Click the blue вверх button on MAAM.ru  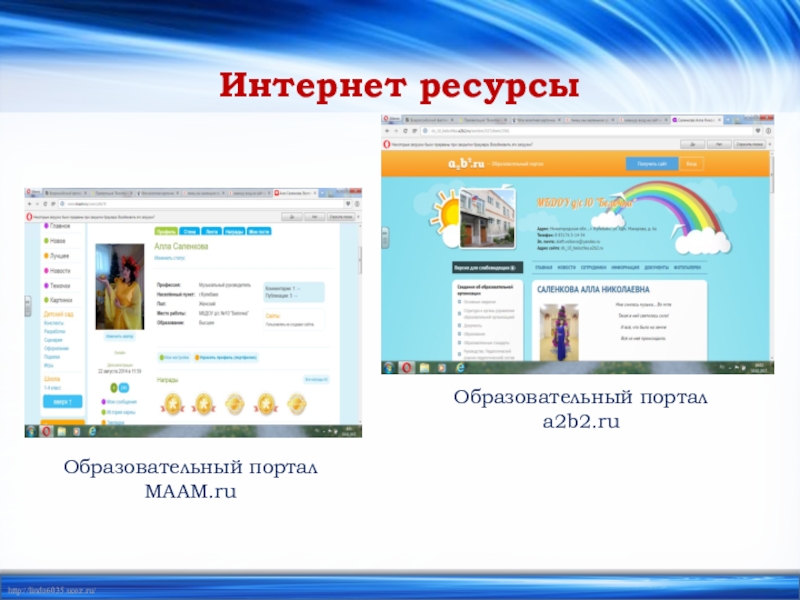pos(63,402)
